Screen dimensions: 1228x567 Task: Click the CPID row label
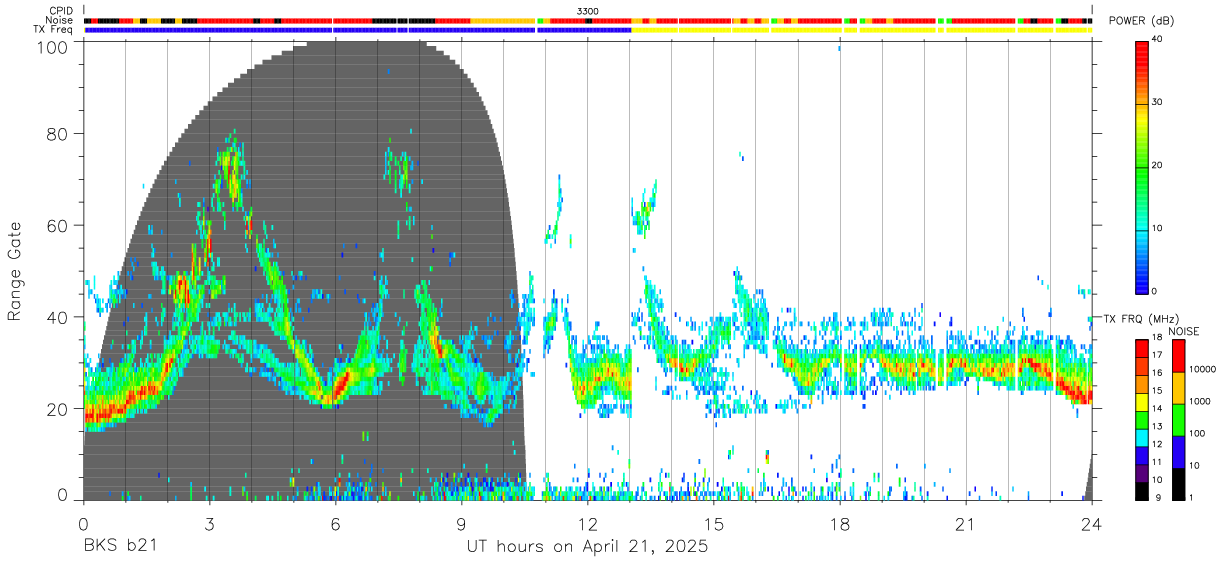[61, 11]
